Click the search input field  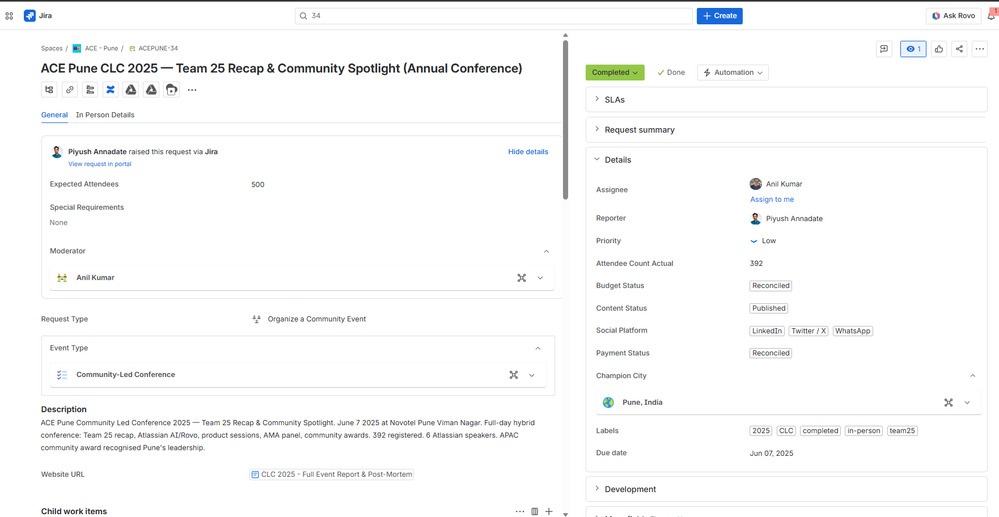point(494,16)
